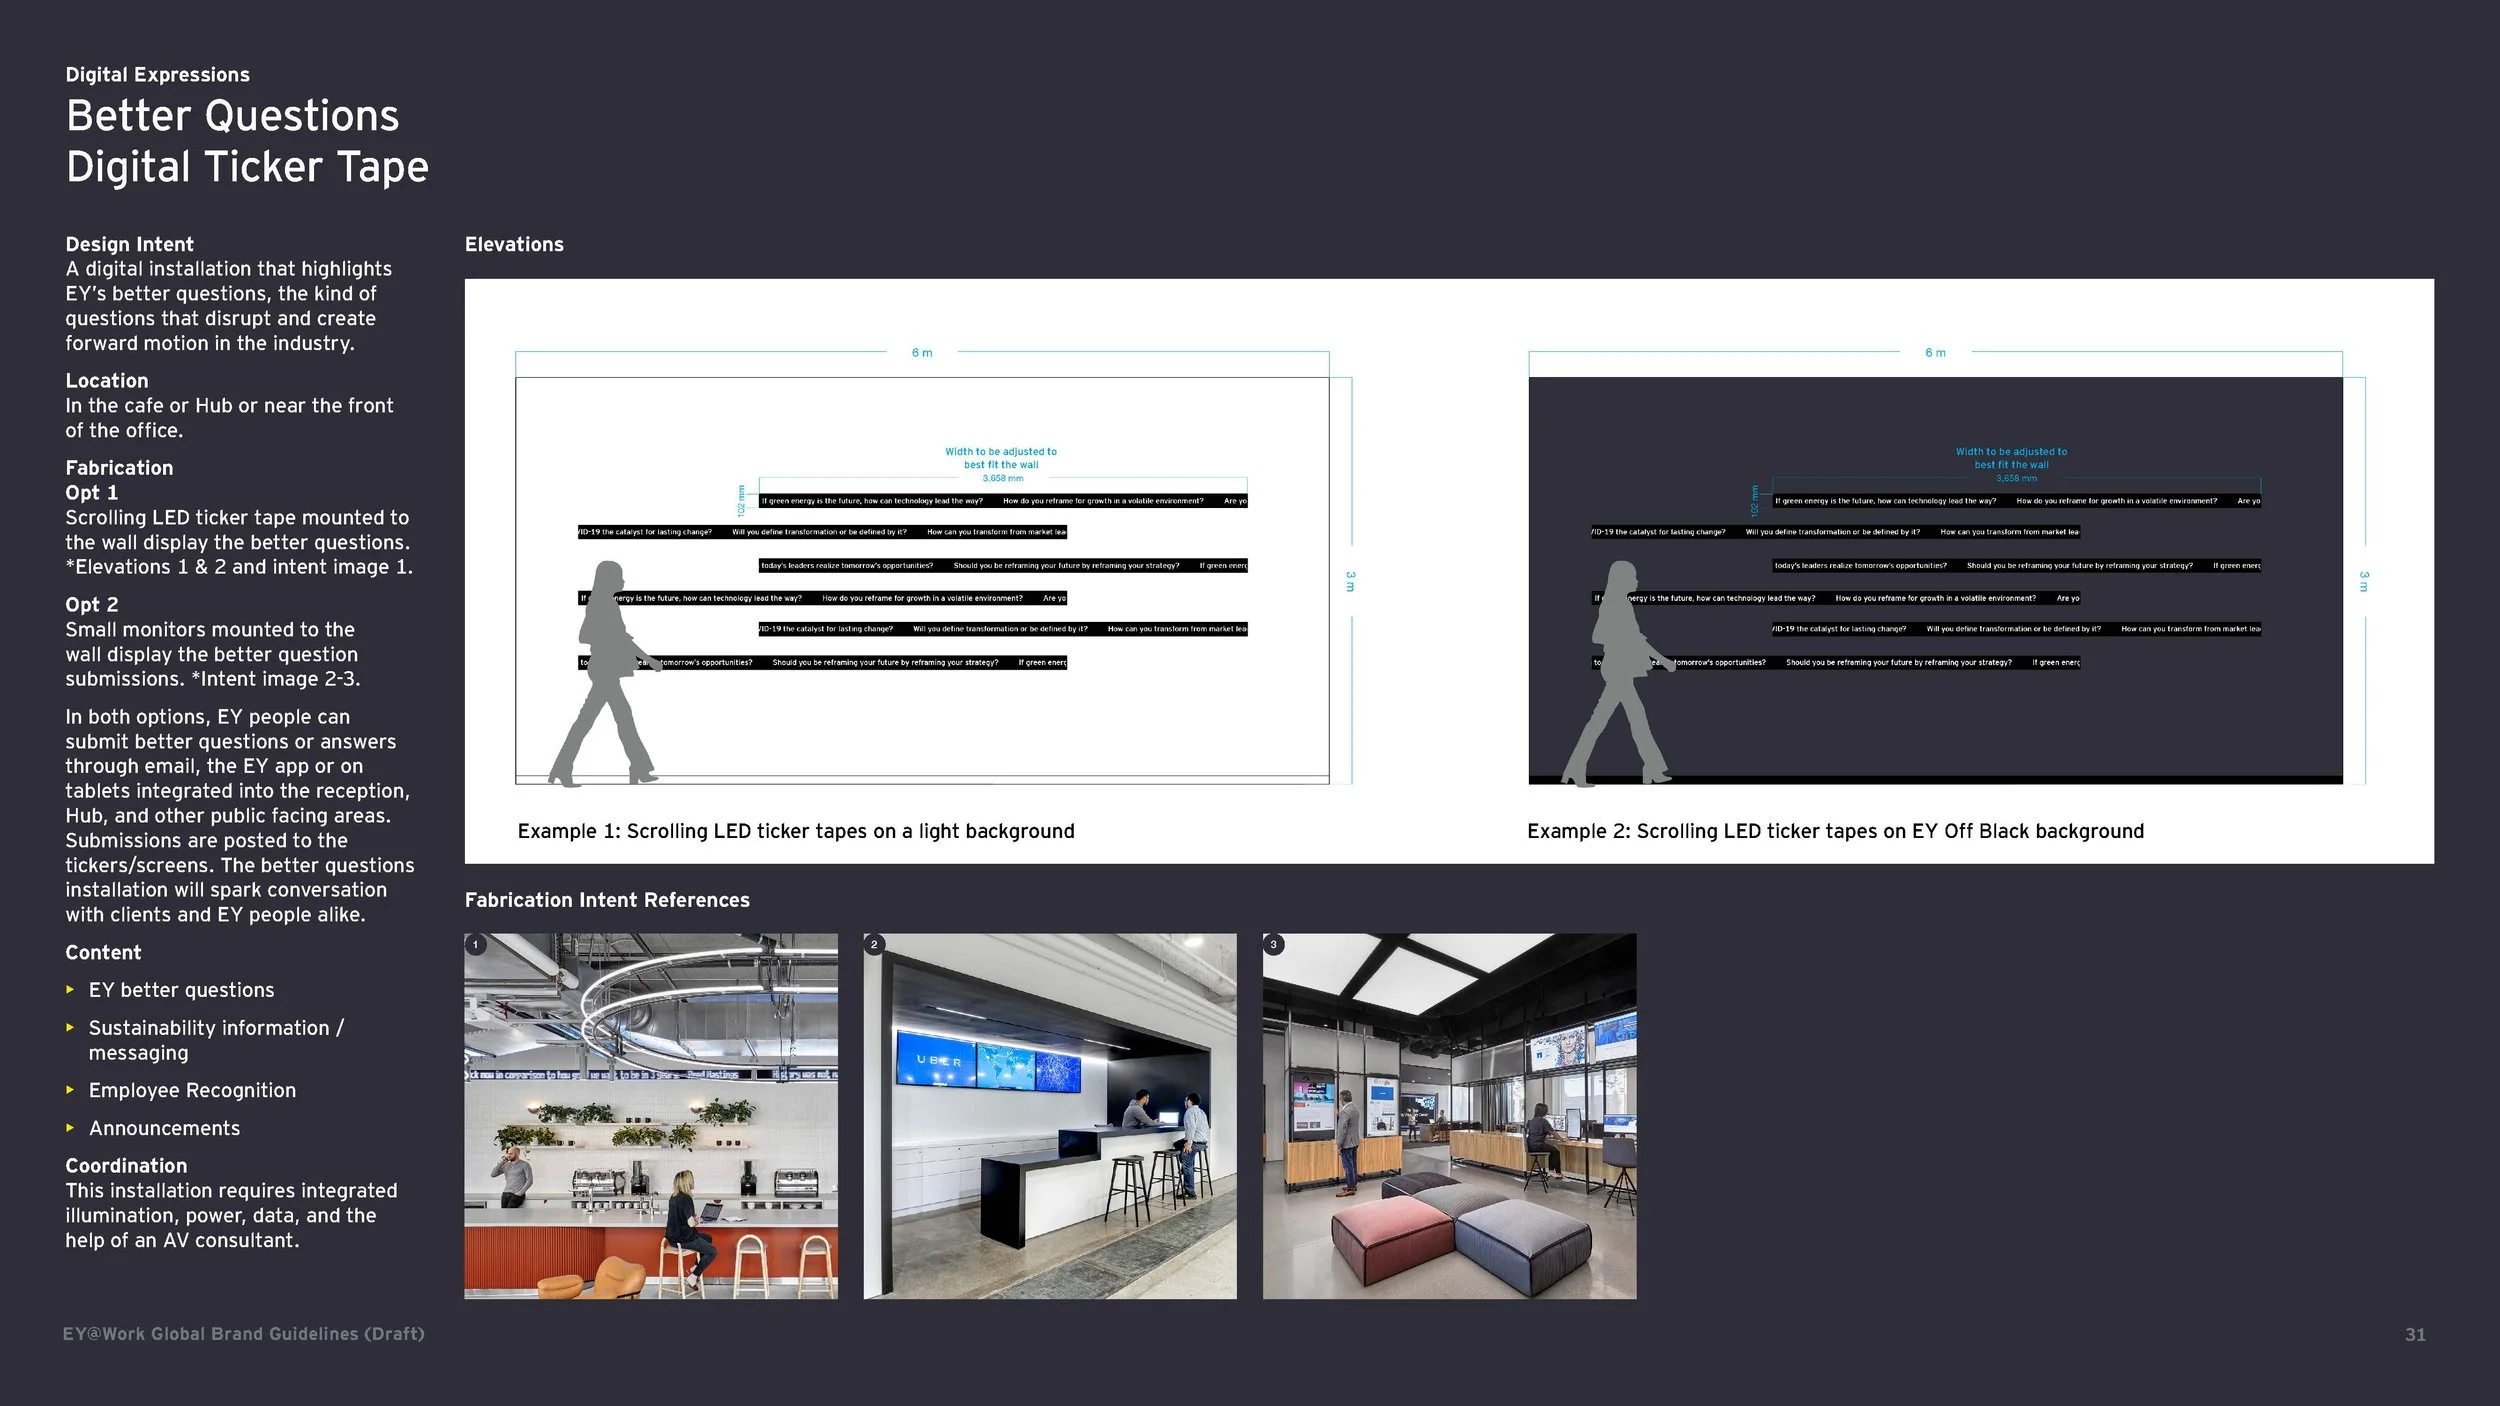This screenshot has width=2500, height=1406.
Task: Click the number 3 badge on the lounge photo
Action: 1273,944
